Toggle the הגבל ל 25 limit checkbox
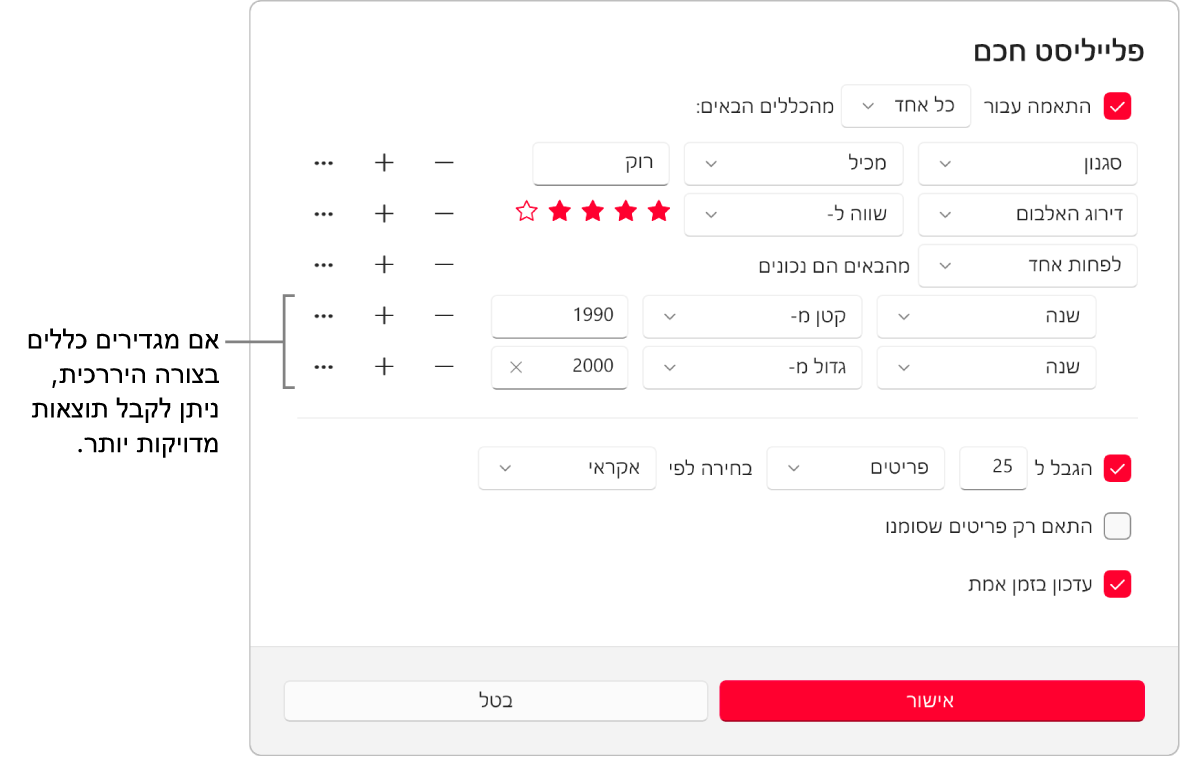1181x758 pixels. (1117, 467)
